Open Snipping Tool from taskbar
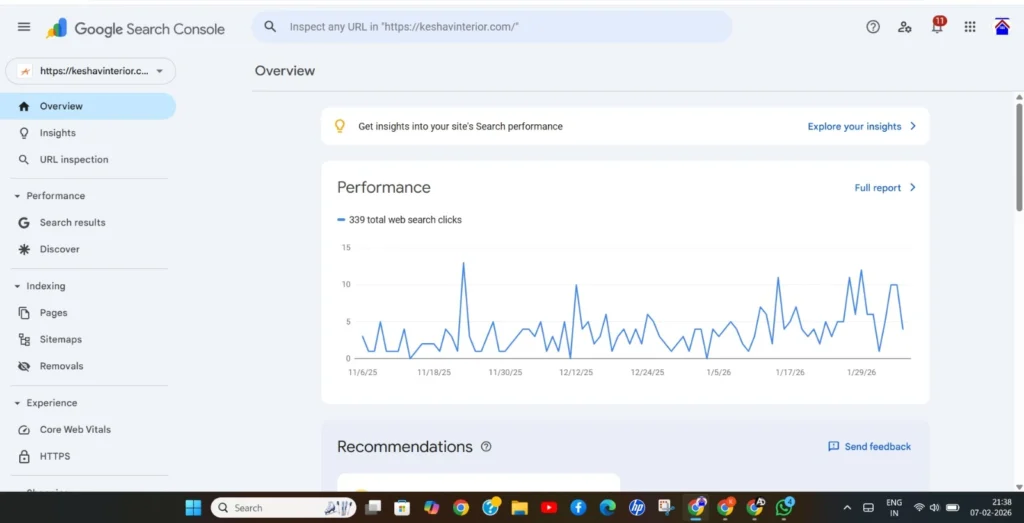This screenshot has width=1024, height=523. point(666,507)
